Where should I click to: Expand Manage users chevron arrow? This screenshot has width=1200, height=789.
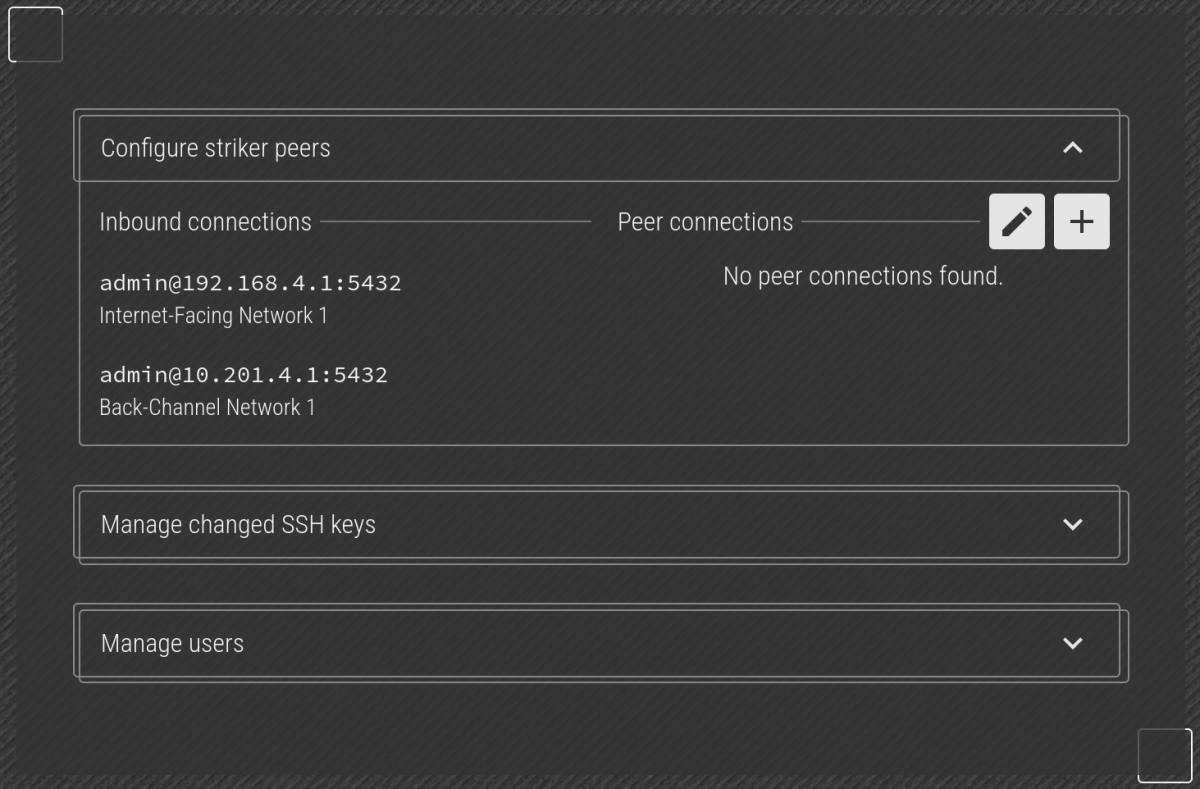pyautogui.click(x=1072, y=643)
